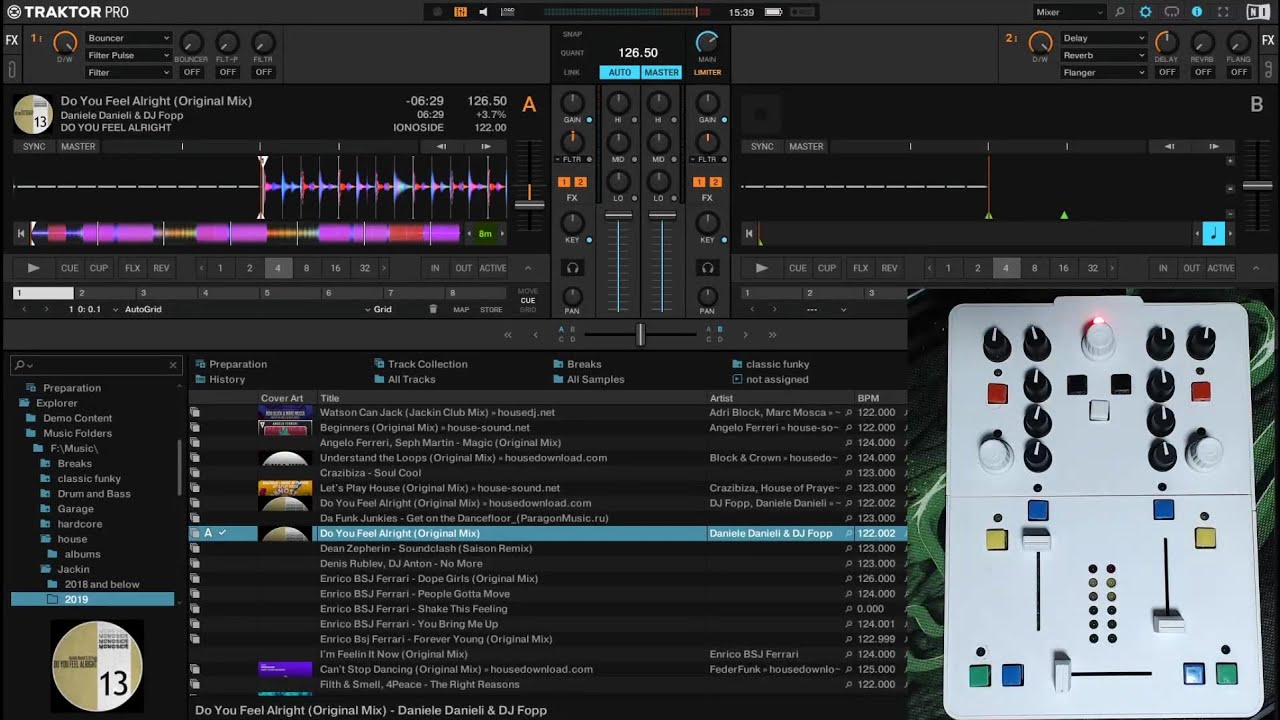Delete the selected cue with trash icon

coord(433,309)
